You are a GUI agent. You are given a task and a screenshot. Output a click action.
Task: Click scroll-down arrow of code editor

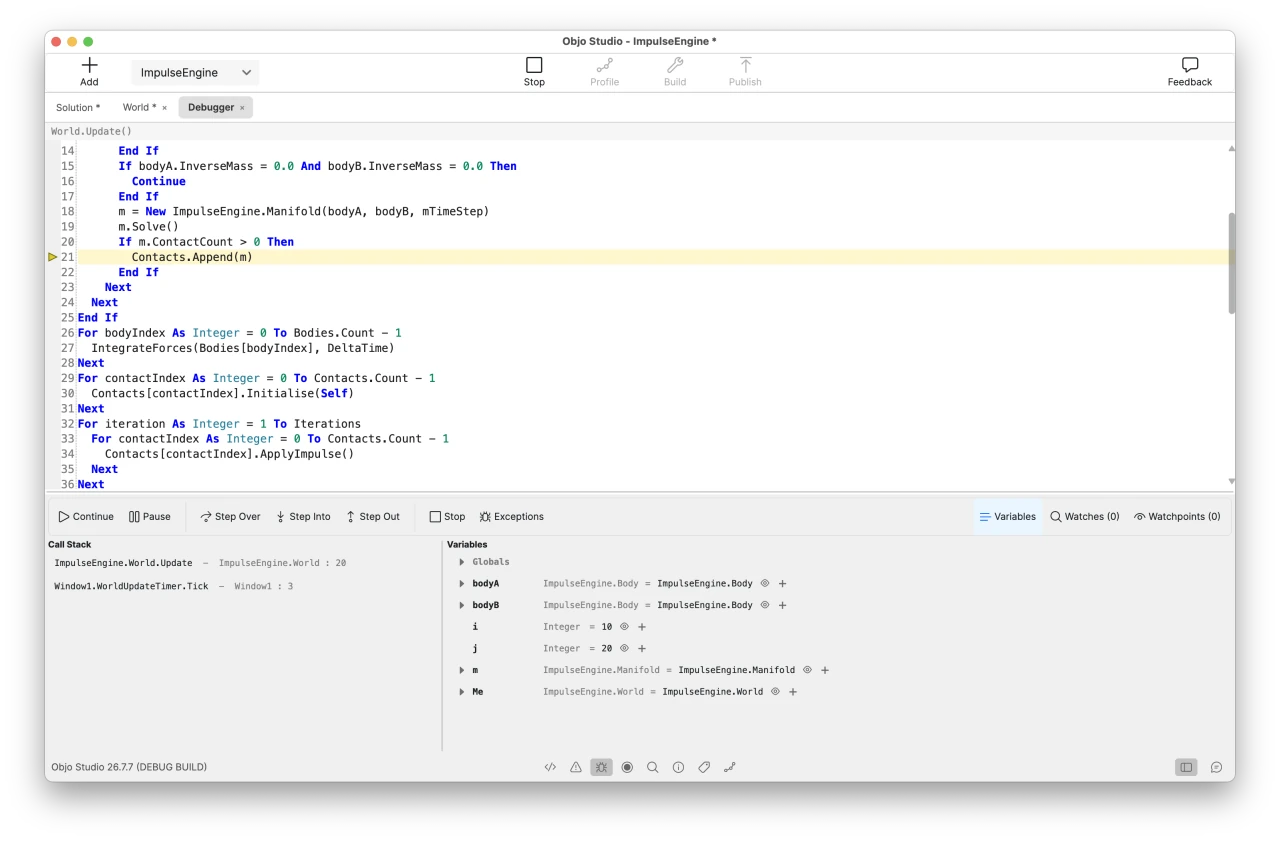(x=1231, y=482)
